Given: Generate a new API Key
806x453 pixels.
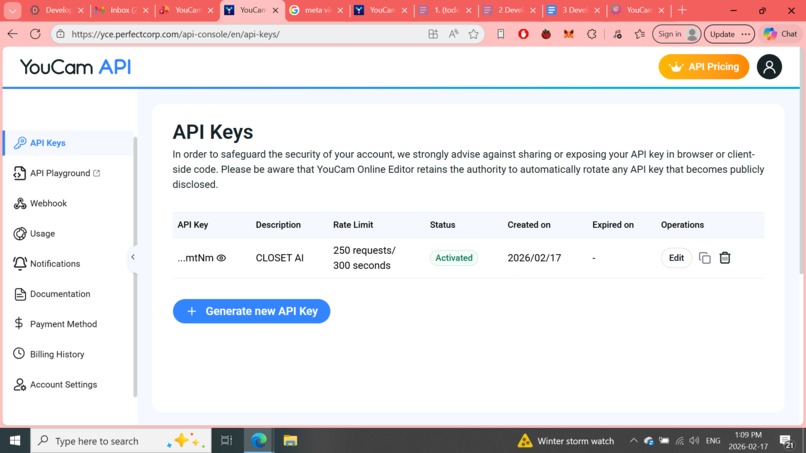Looking at the screenshot, I should tap(251, 311).
